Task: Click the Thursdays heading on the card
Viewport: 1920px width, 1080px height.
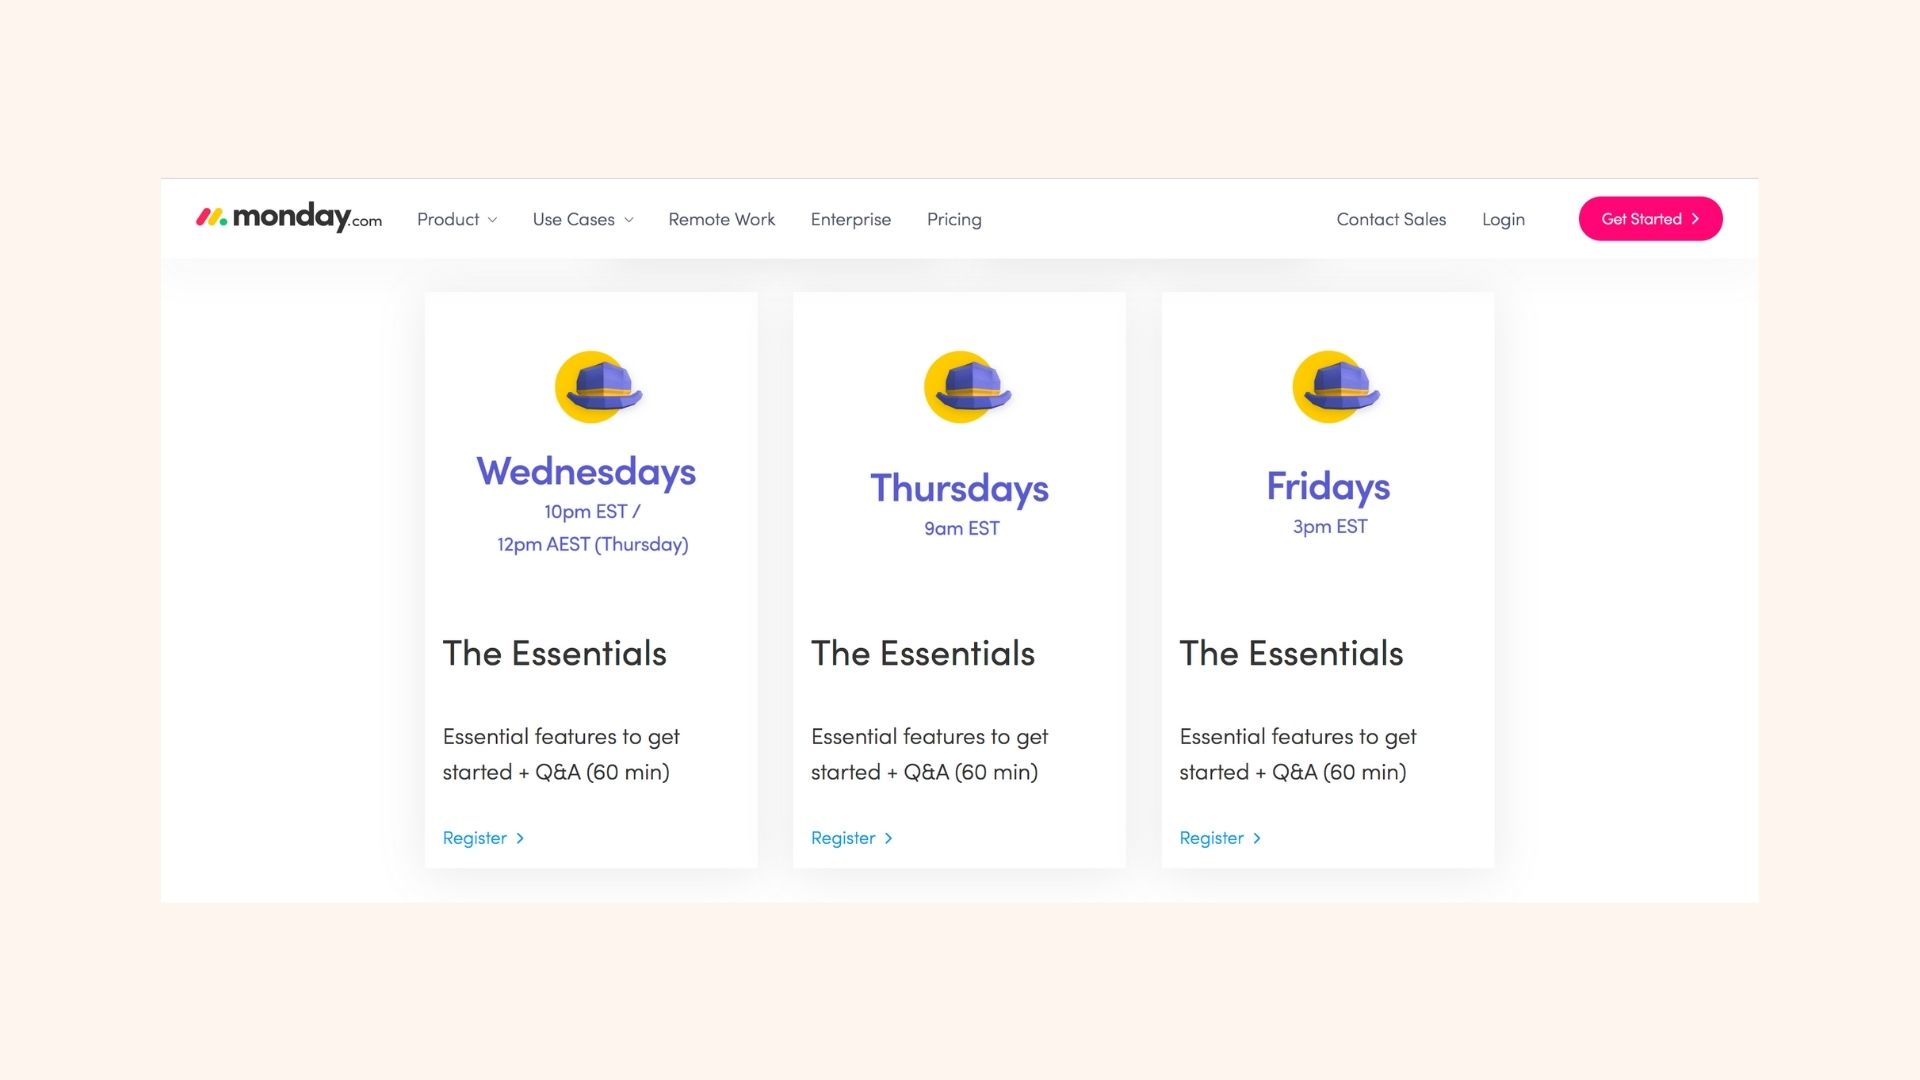Action: (x=960, y=488)
